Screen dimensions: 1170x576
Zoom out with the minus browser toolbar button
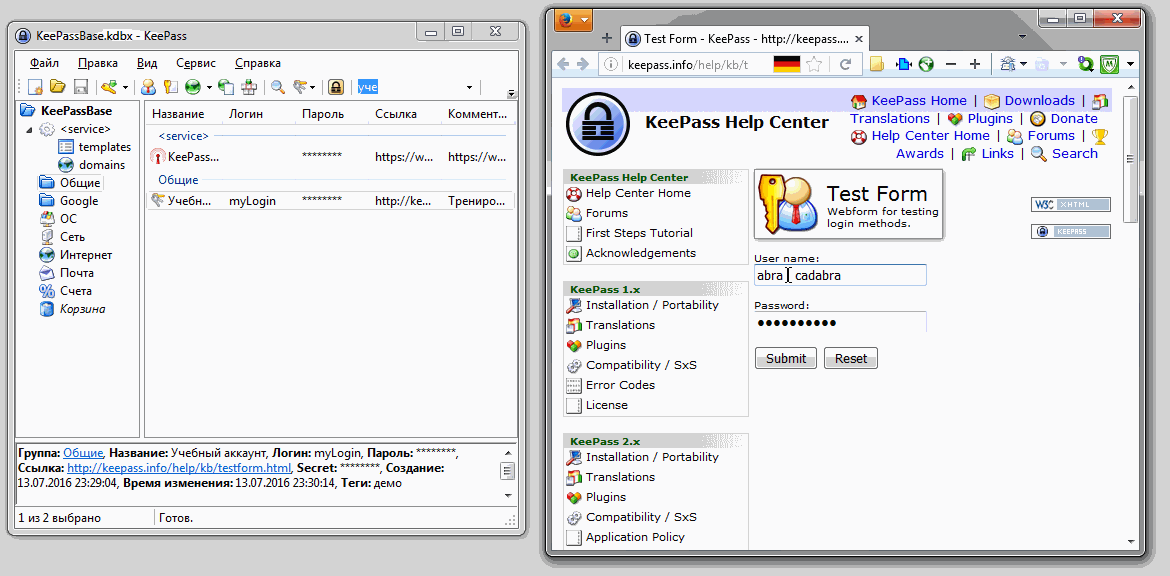coord(951,64)
